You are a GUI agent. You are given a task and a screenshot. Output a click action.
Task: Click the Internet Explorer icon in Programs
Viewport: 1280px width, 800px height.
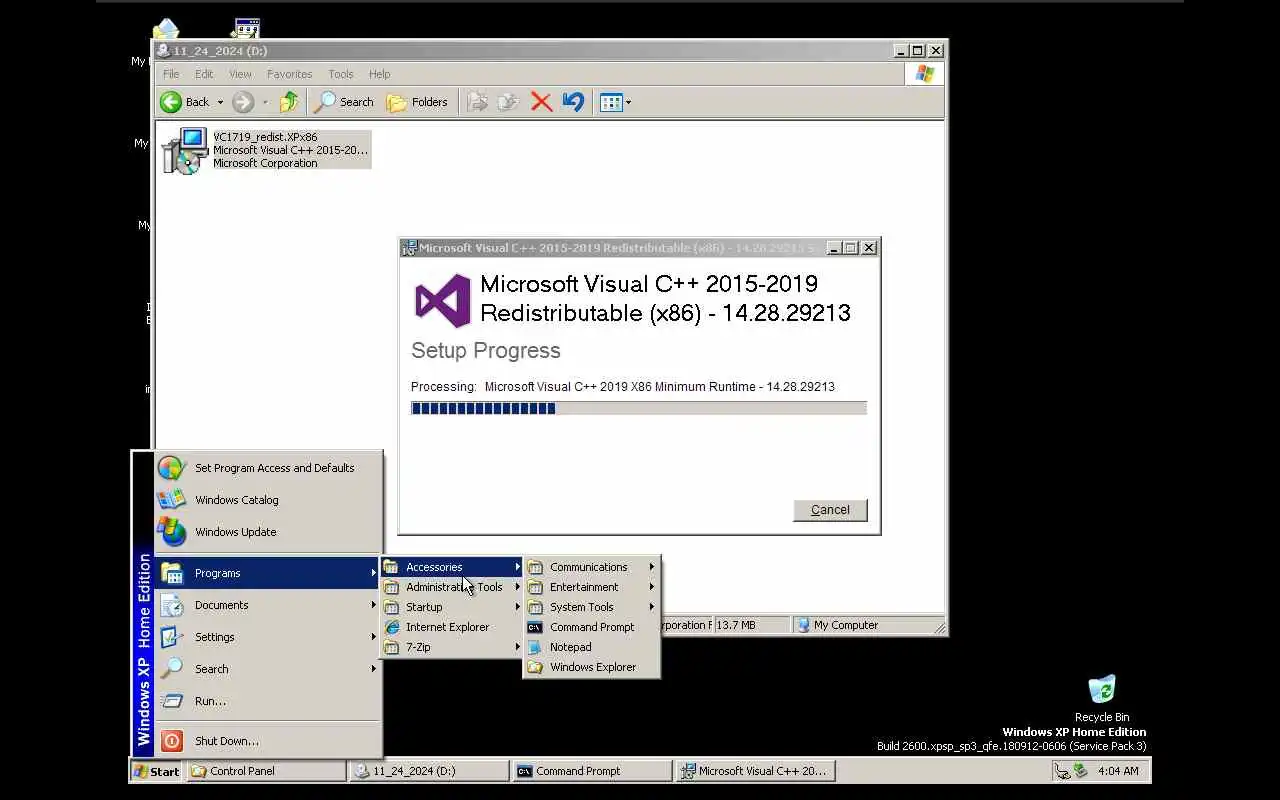coord(391,627)
